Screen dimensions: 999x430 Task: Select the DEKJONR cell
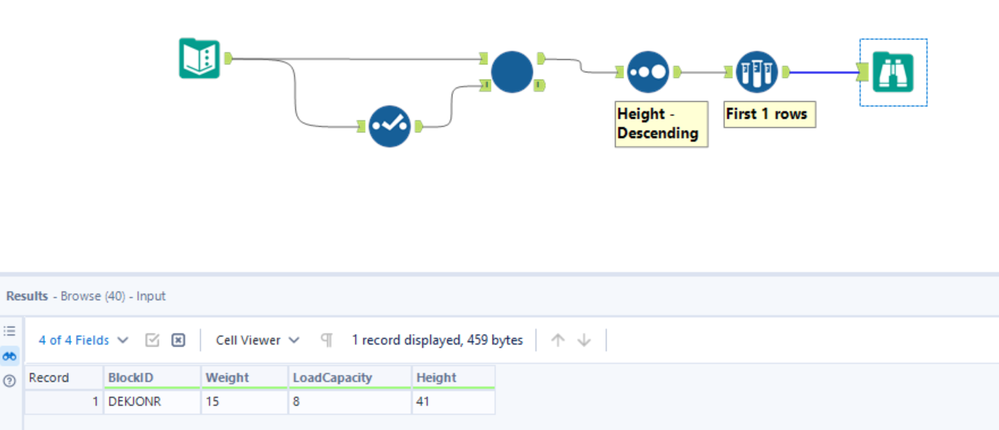point(152,402)
